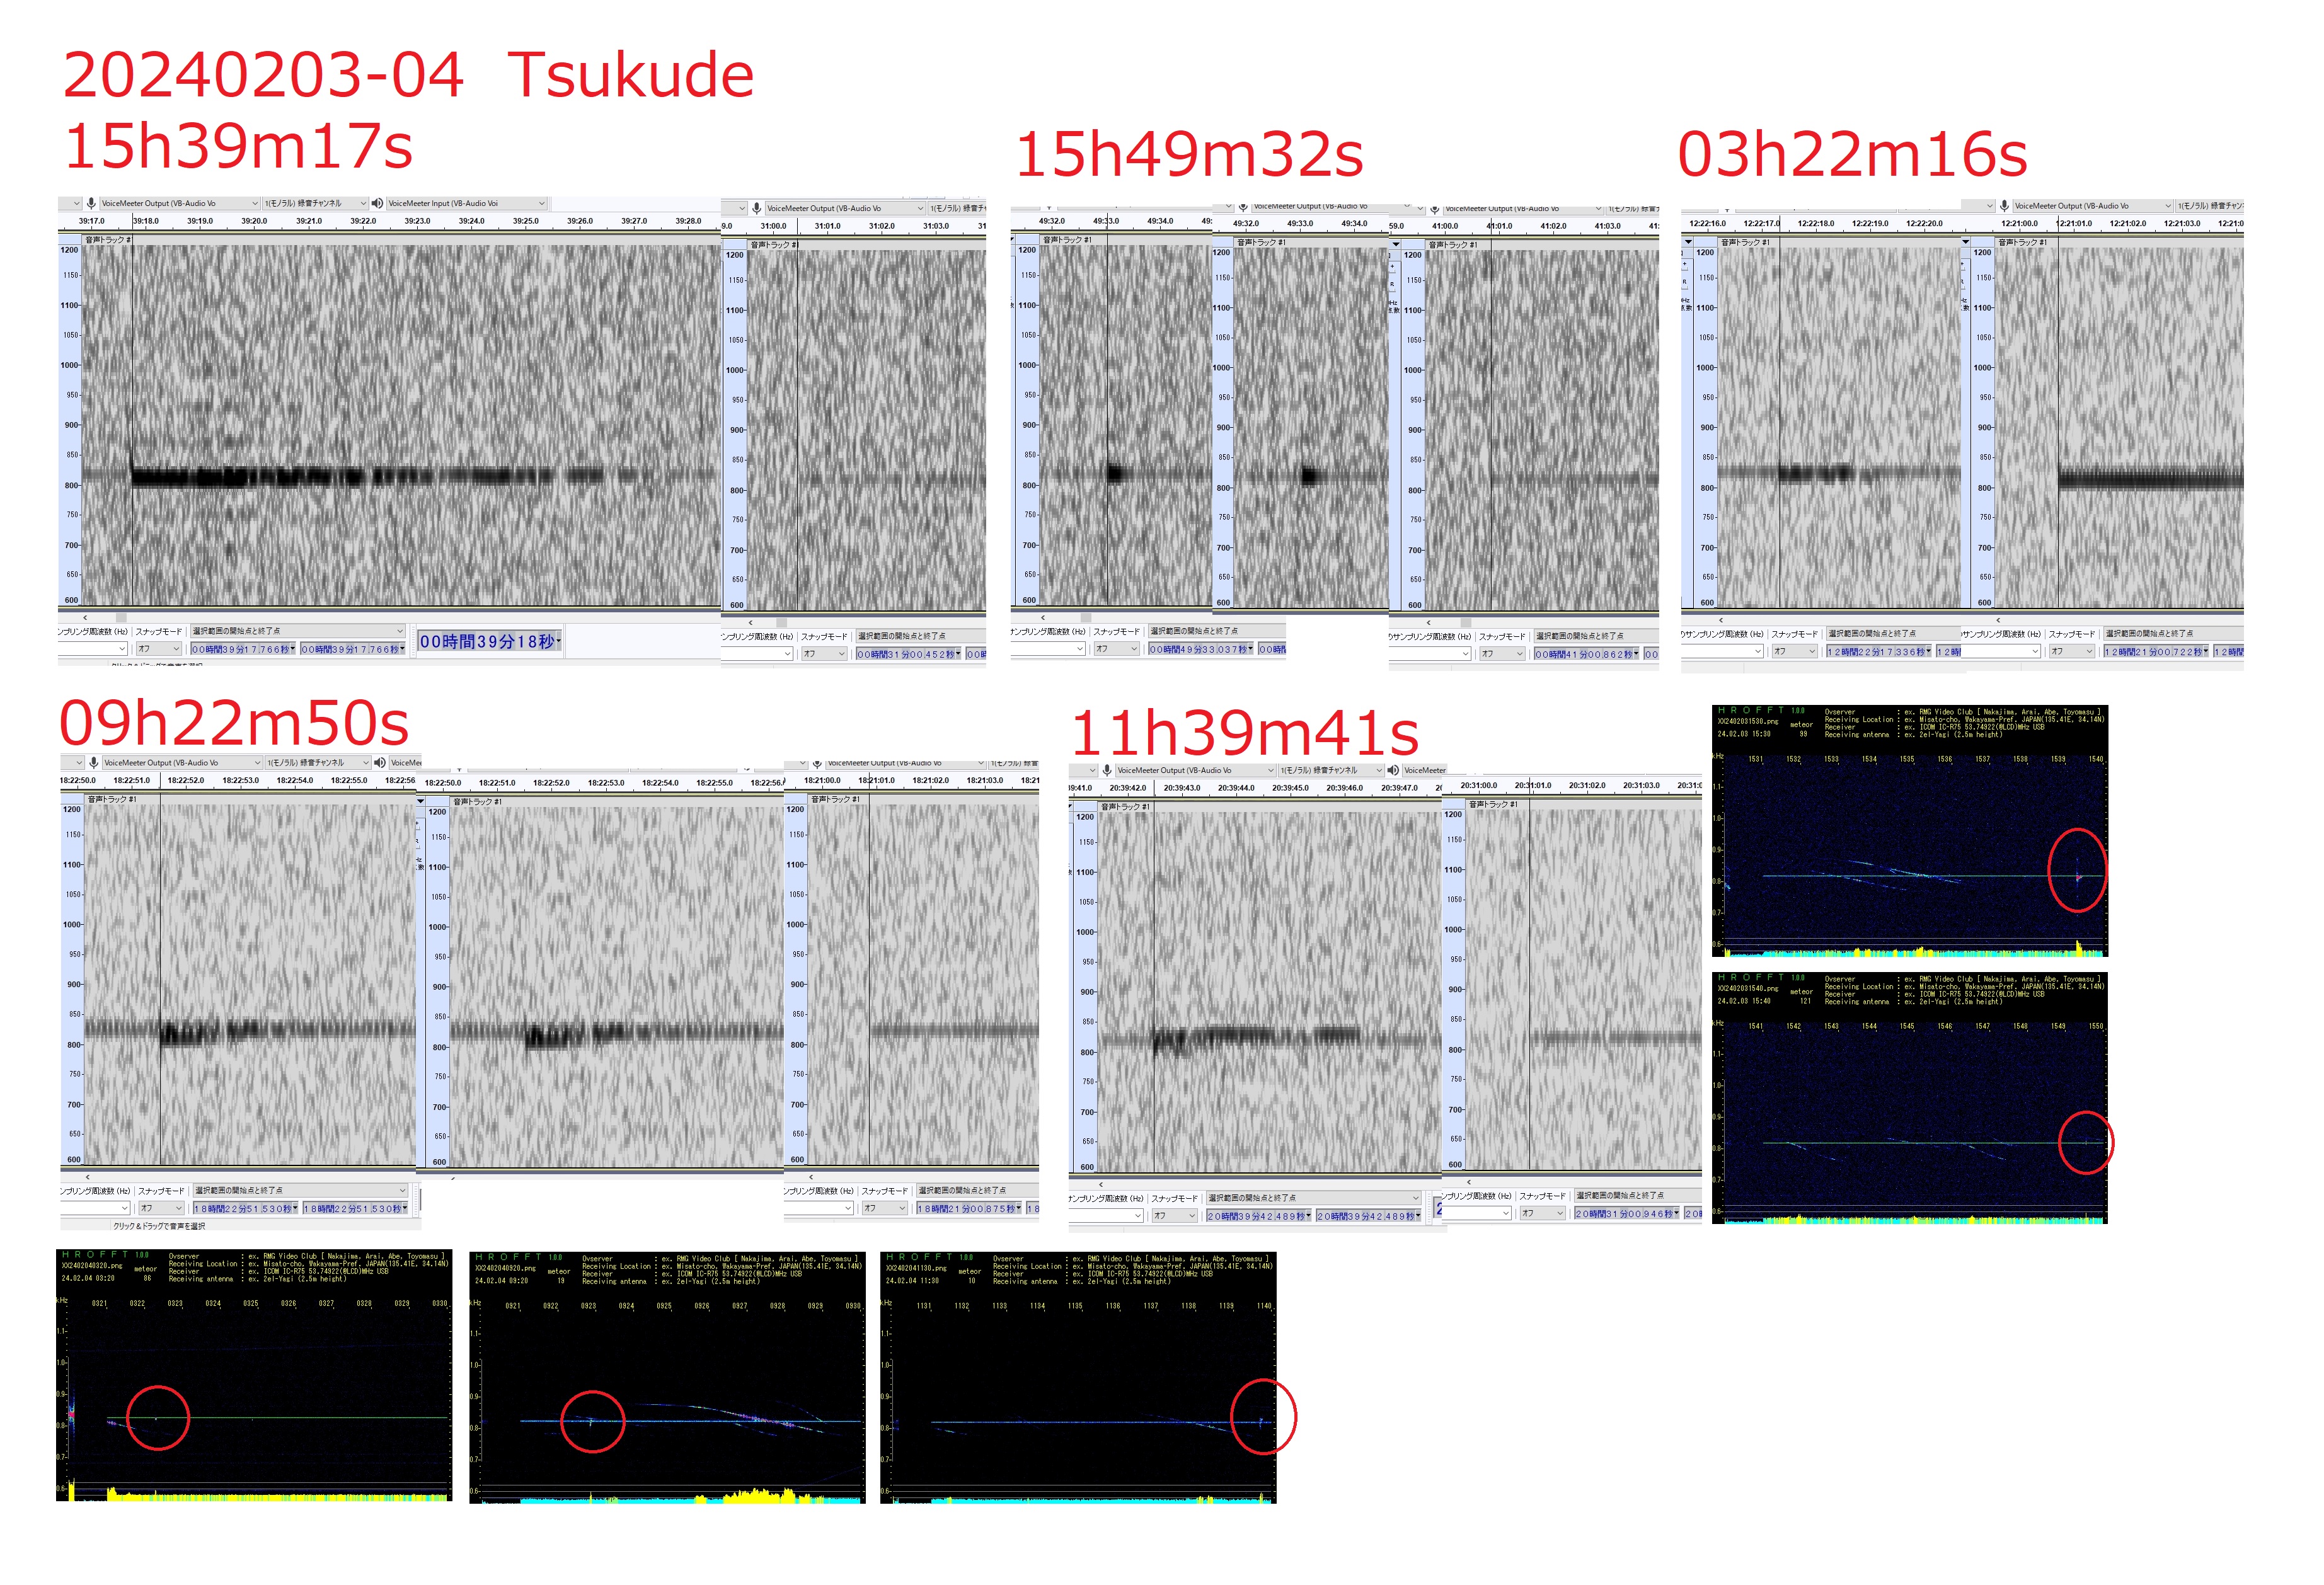Click scroll-left arrow under 15h39m17s spectrogram
Image resolution: width=2324 pixels, height=1585 pixels.
[x=85, y=617]
